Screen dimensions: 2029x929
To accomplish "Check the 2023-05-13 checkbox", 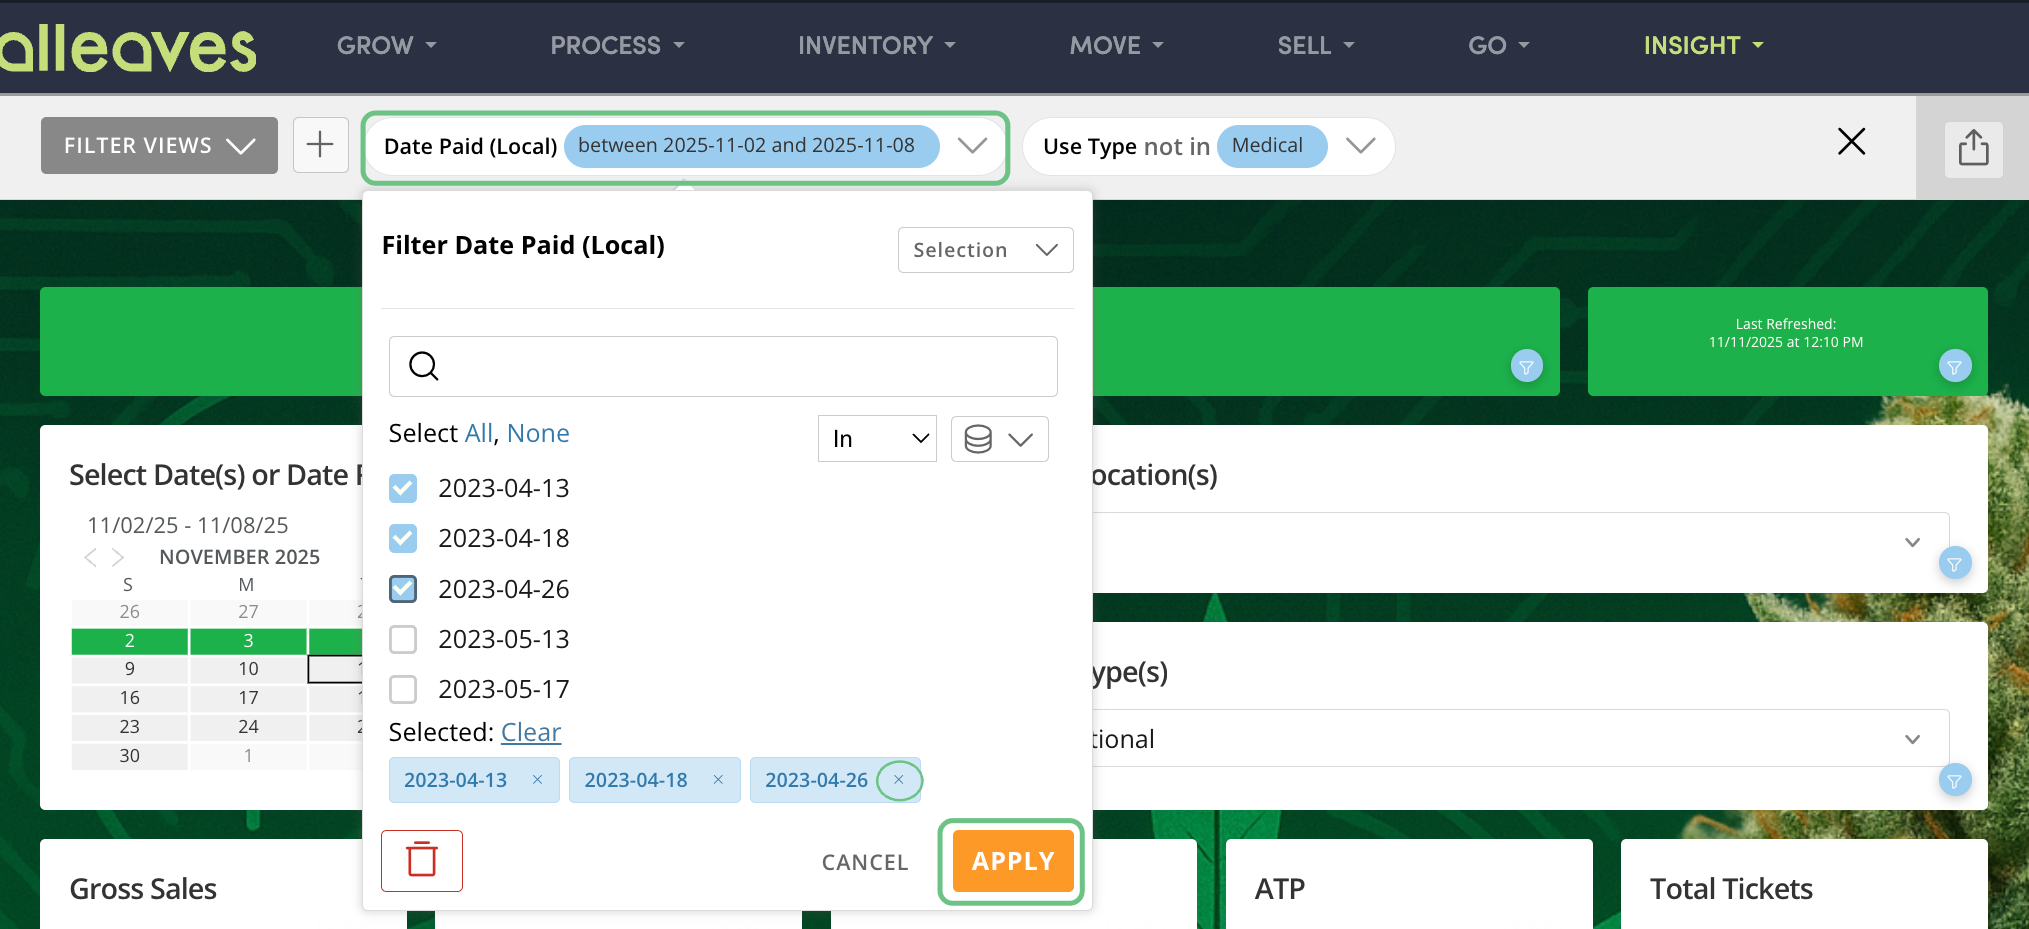I will point(403,639).
